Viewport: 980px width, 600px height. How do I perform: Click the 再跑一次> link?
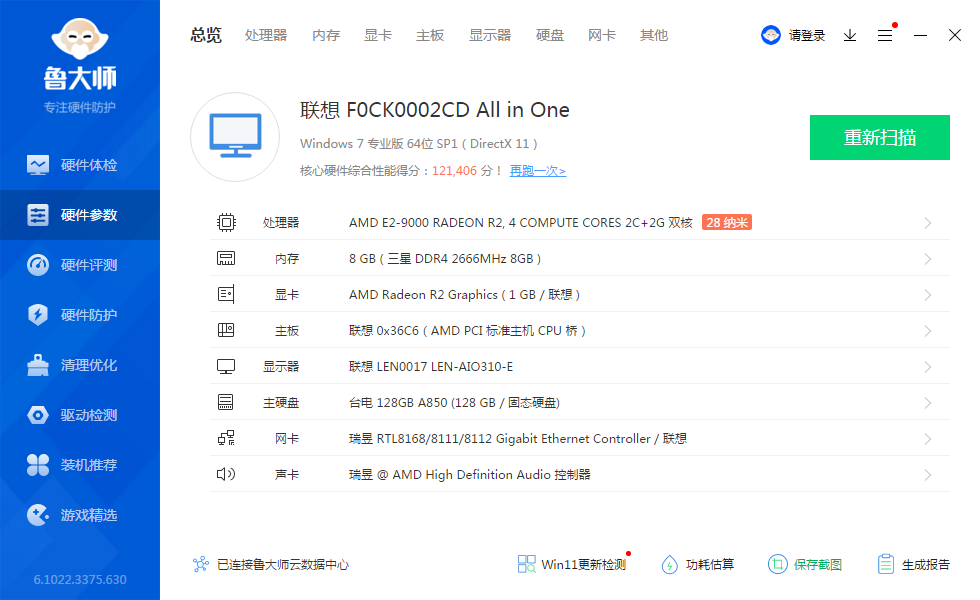click(538, 171)
